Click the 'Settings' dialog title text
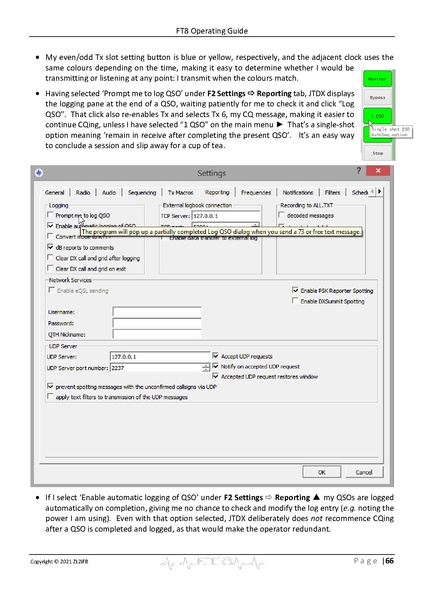This screenshot has width=424, height=600. (x=211, y=173)
